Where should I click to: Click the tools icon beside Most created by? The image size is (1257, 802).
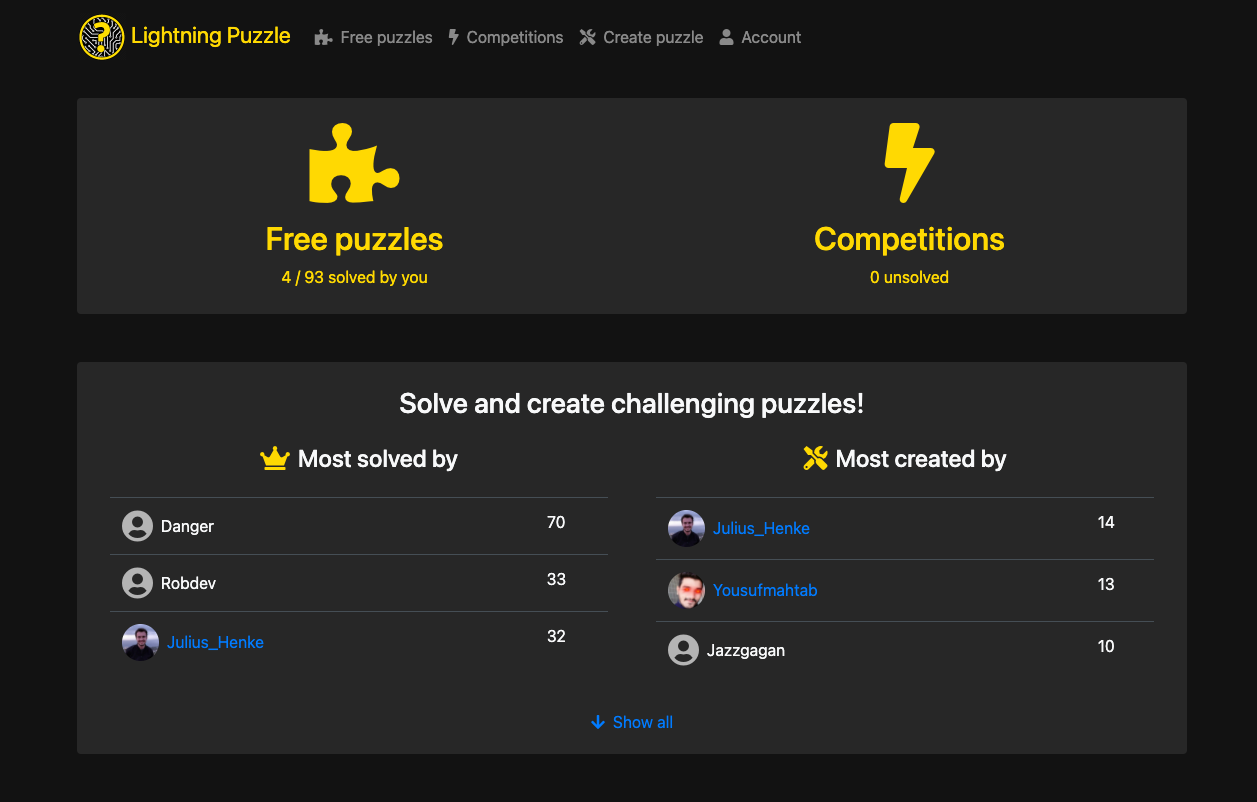click(815, 458)
